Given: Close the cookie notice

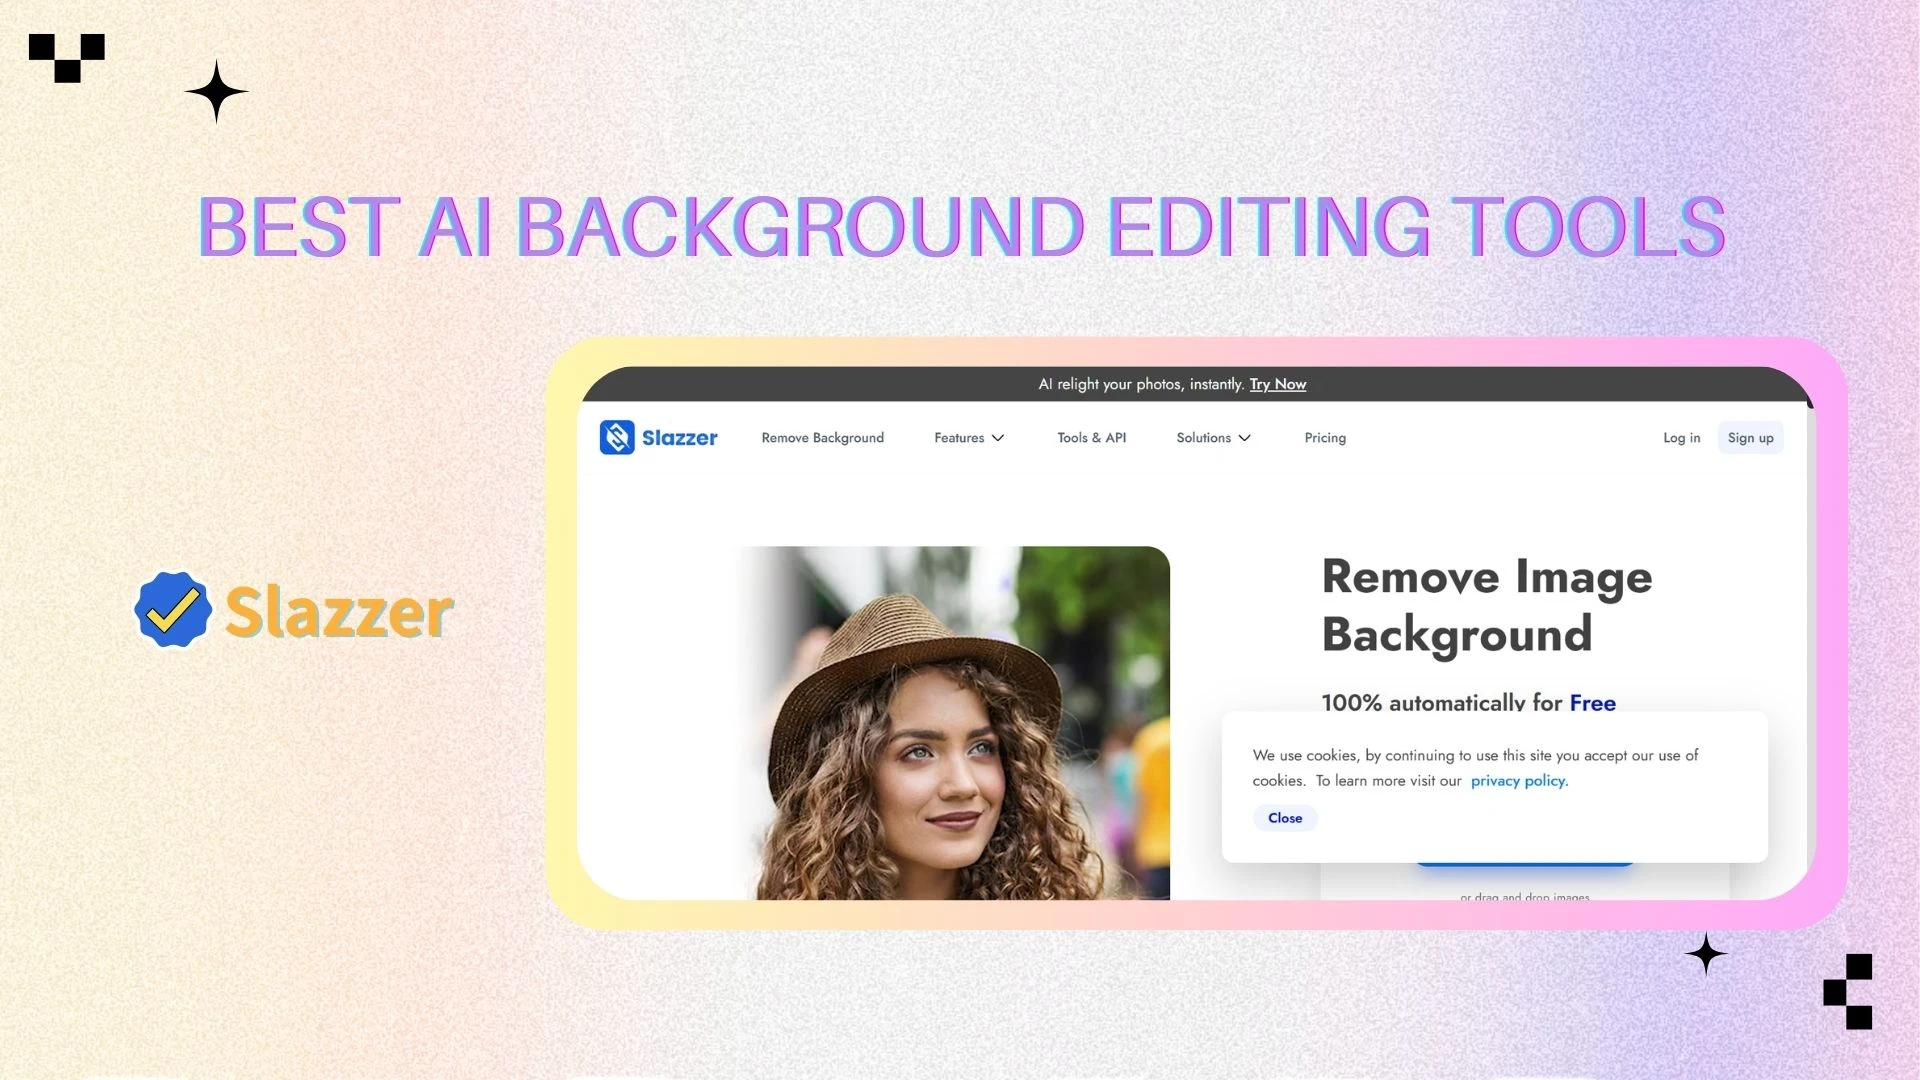Looking at the screenshot, I should (1285, 818).
